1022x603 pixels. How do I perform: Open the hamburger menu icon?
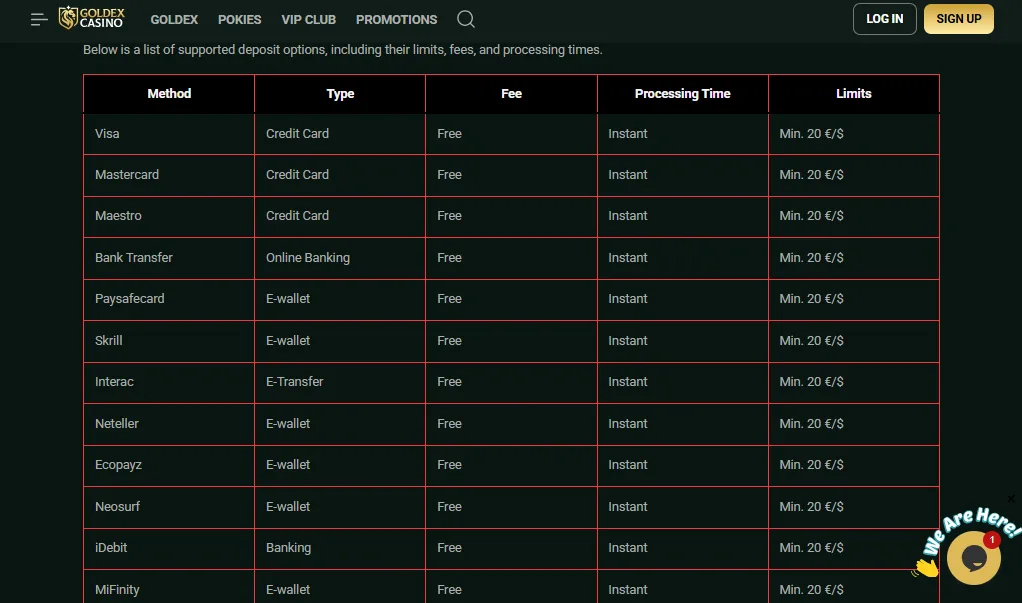39,20
